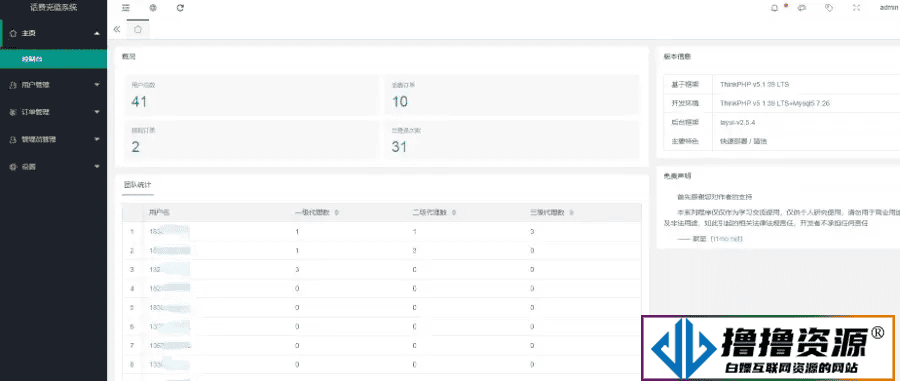Viewport: 900px width, 381px height.
Task: Sort by 三级代理数 column sort icon
Action: [572, 213]
